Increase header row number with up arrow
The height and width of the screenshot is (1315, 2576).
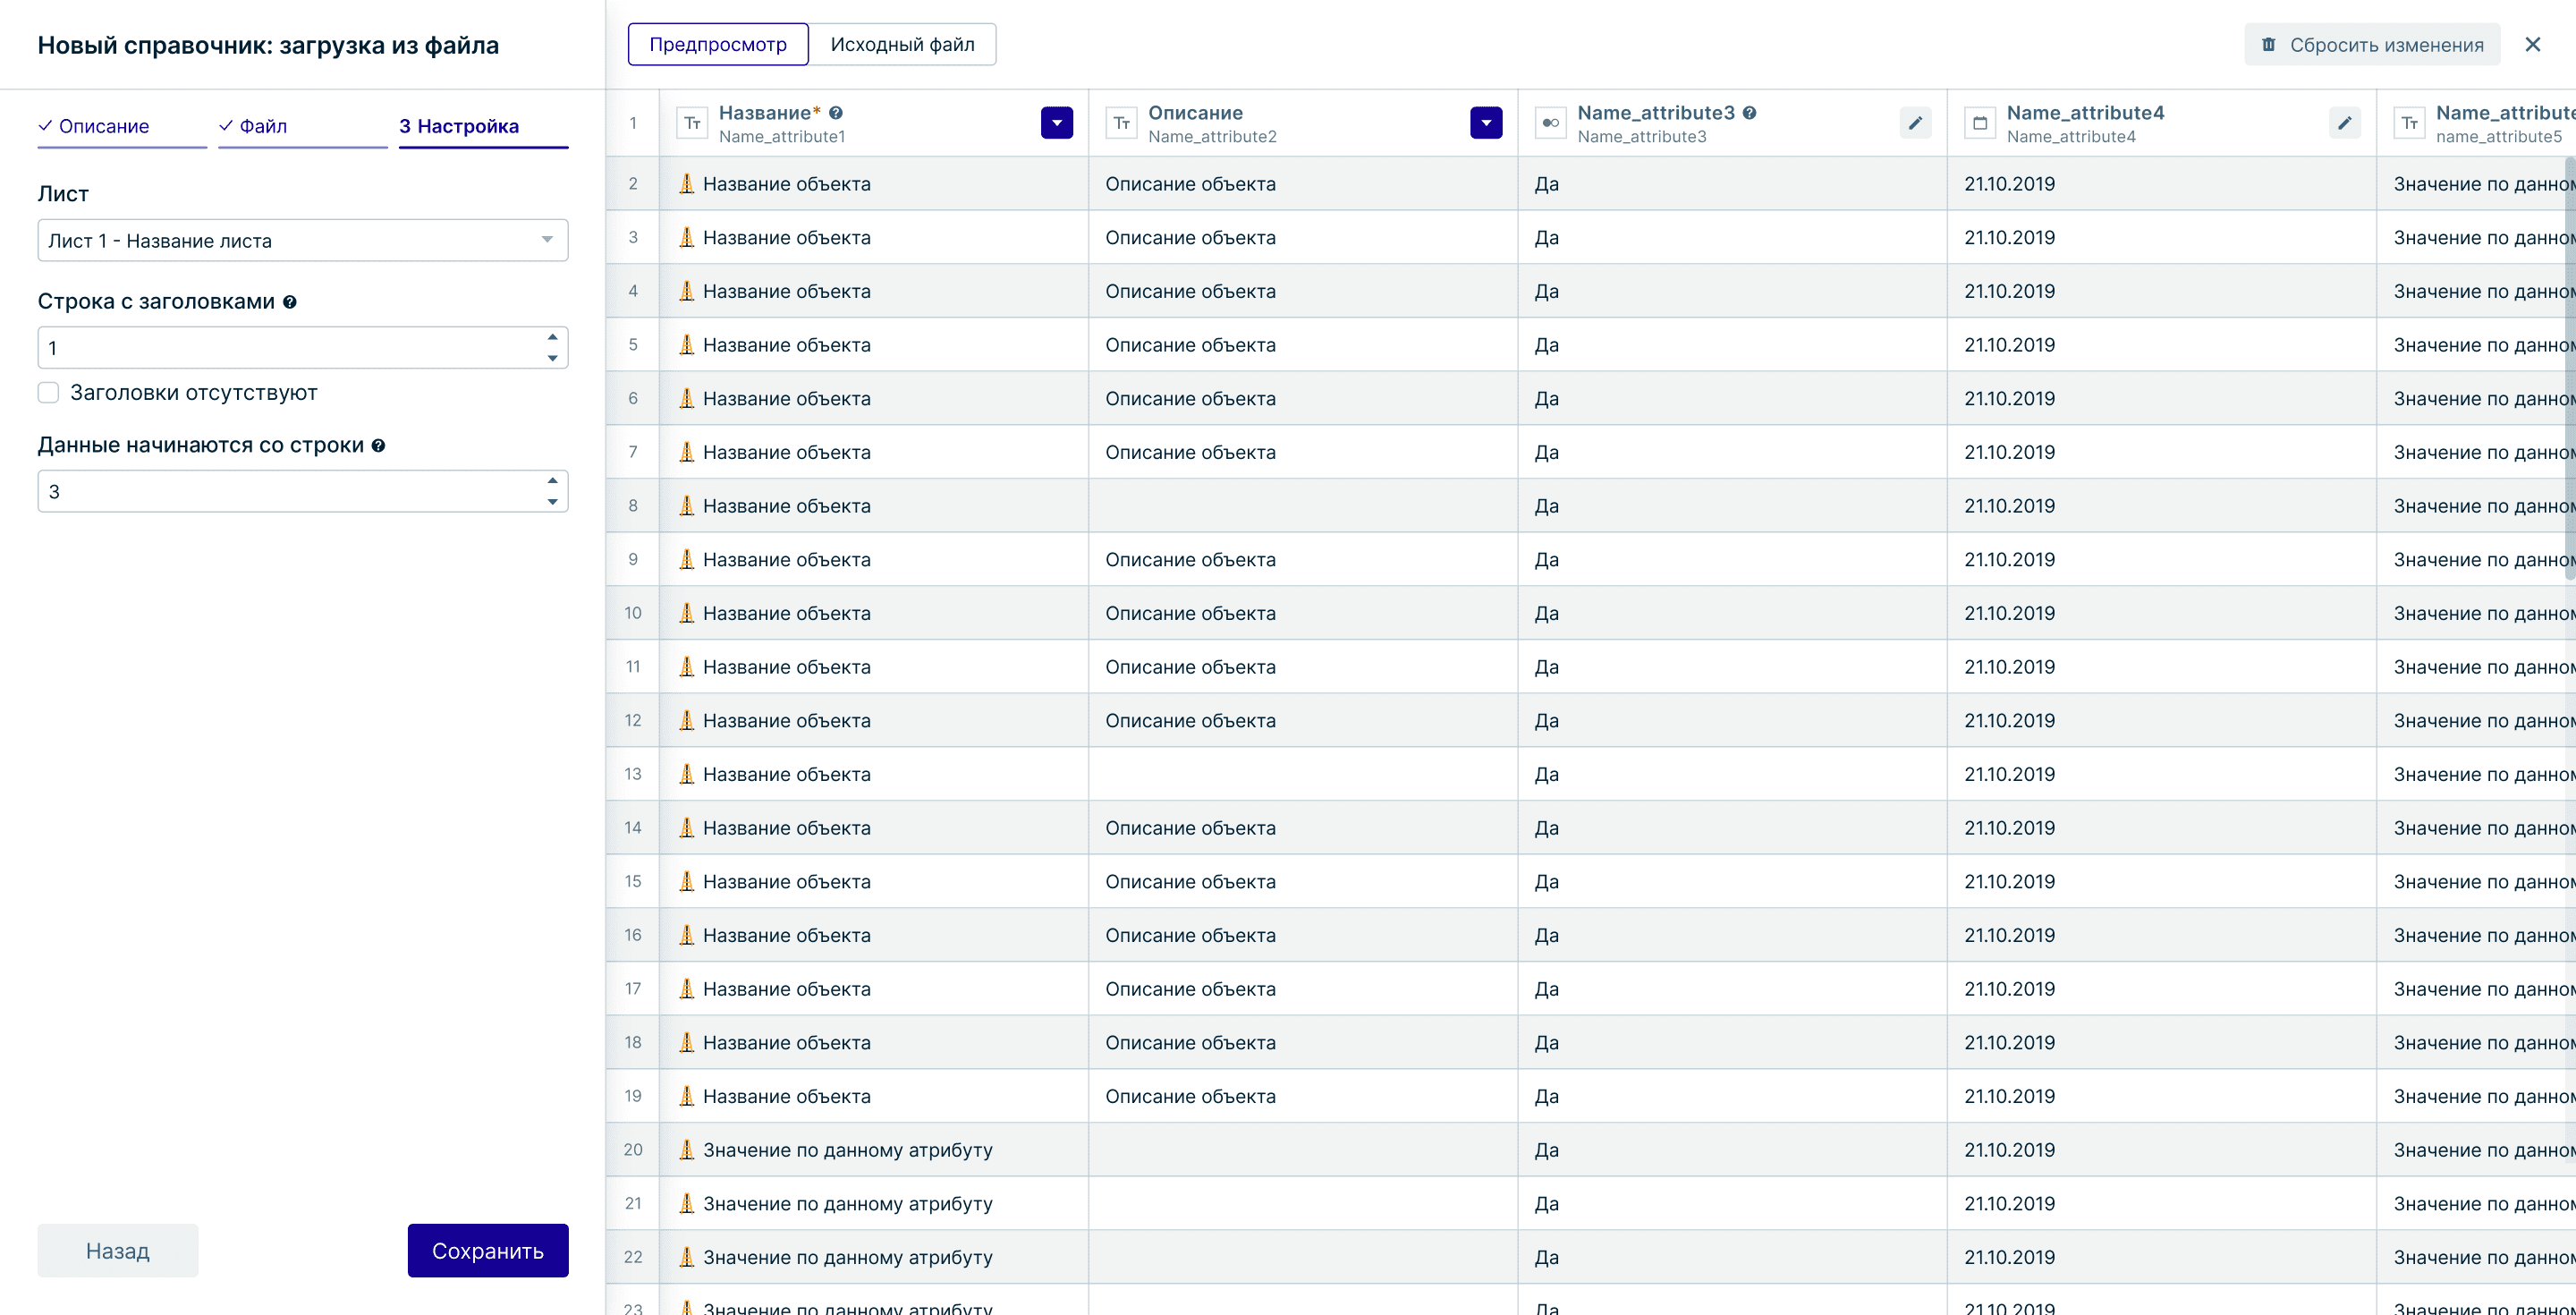click(552, 337)
